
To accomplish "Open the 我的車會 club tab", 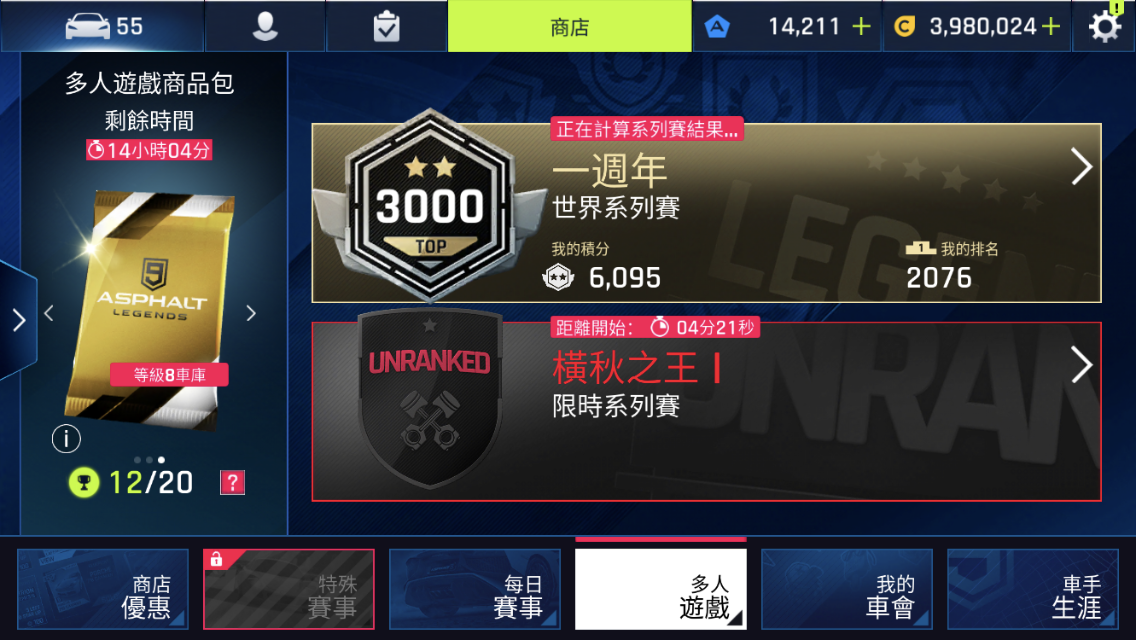I will tap(847, 589).
